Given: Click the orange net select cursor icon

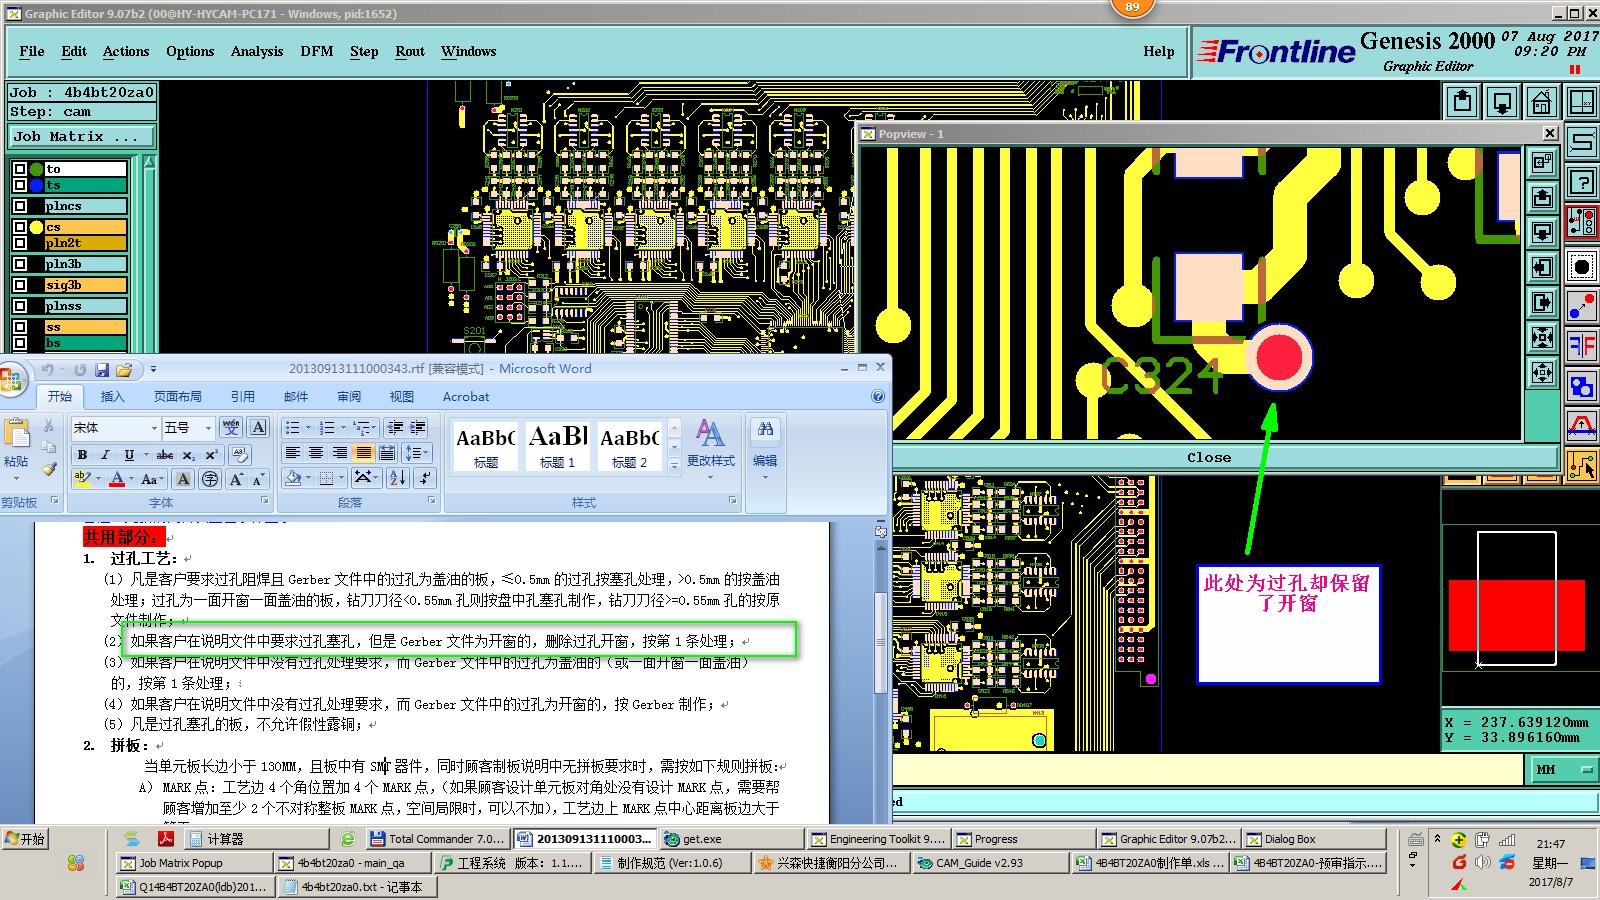Looking at the screenshot, I should pyautogui.click(x=1582, y=466).
